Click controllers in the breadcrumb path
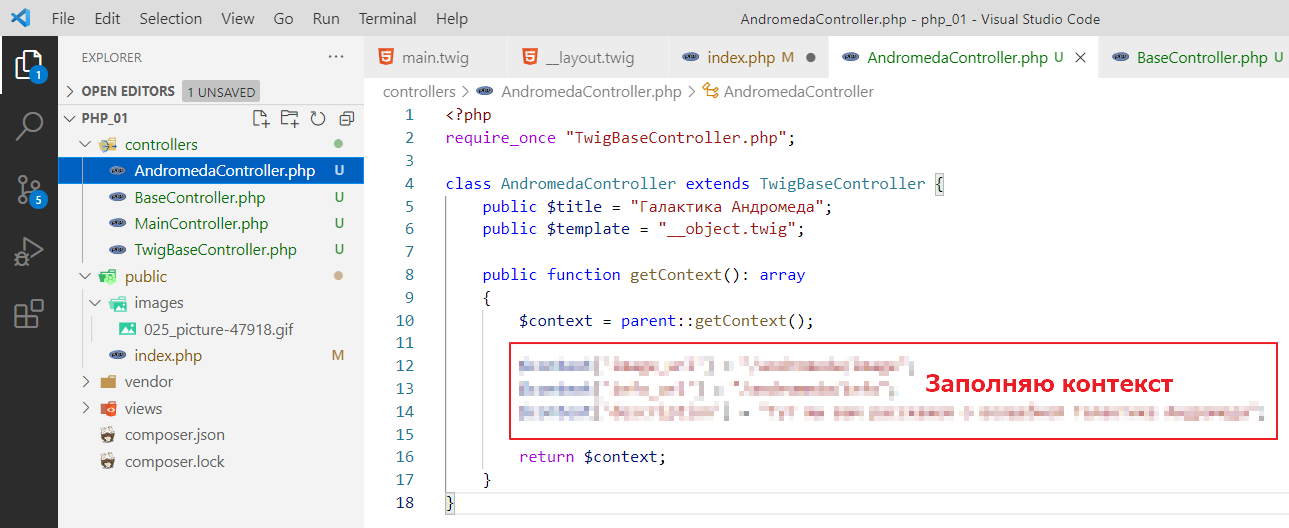The width and height of the screenshot is (1289, 528). 419,92
